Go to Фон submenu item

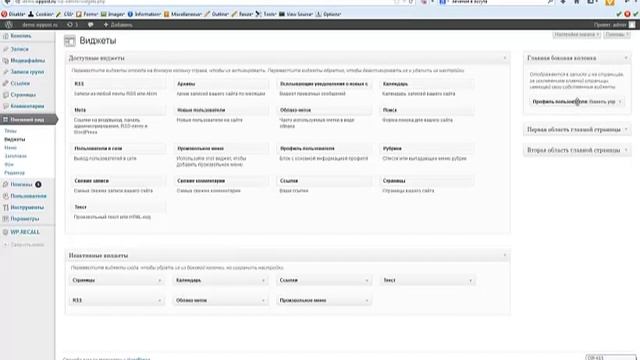tap(9, 164)
